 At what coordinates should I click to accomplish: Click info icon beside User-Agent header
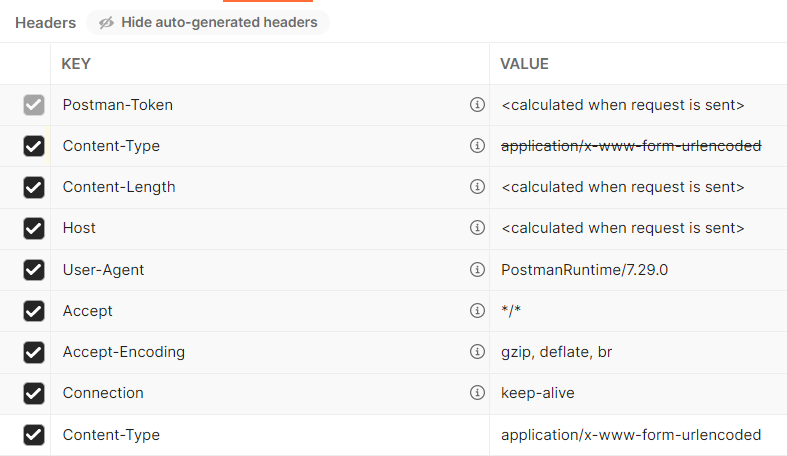coord(477,270)
